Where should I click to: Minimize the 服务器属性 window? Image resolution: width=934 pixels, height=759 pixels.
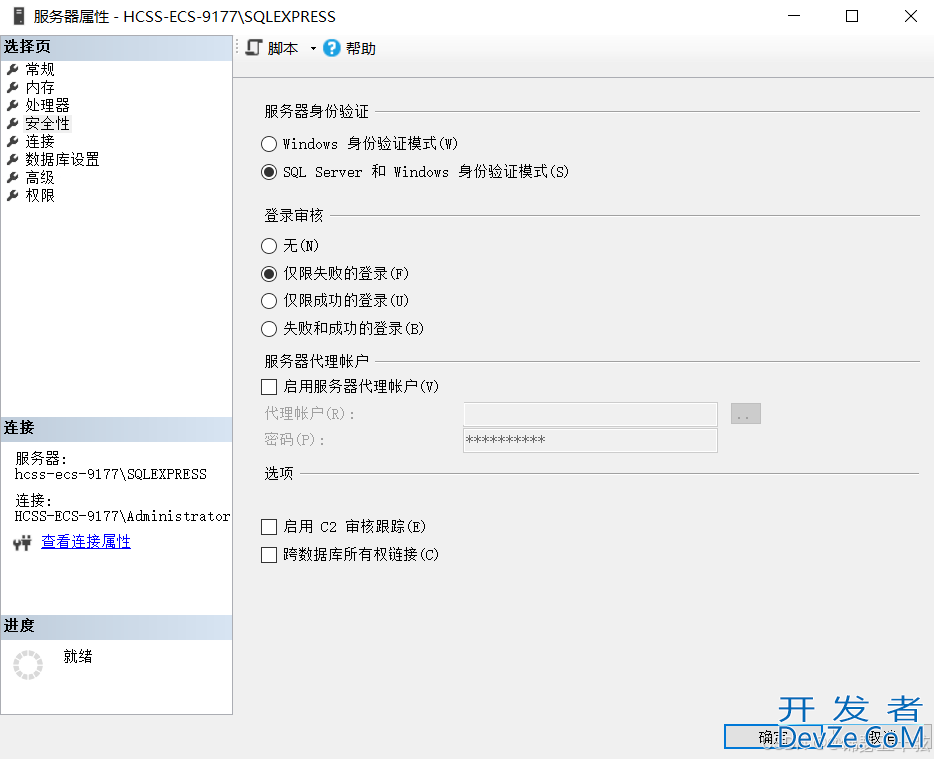point(793,16)
